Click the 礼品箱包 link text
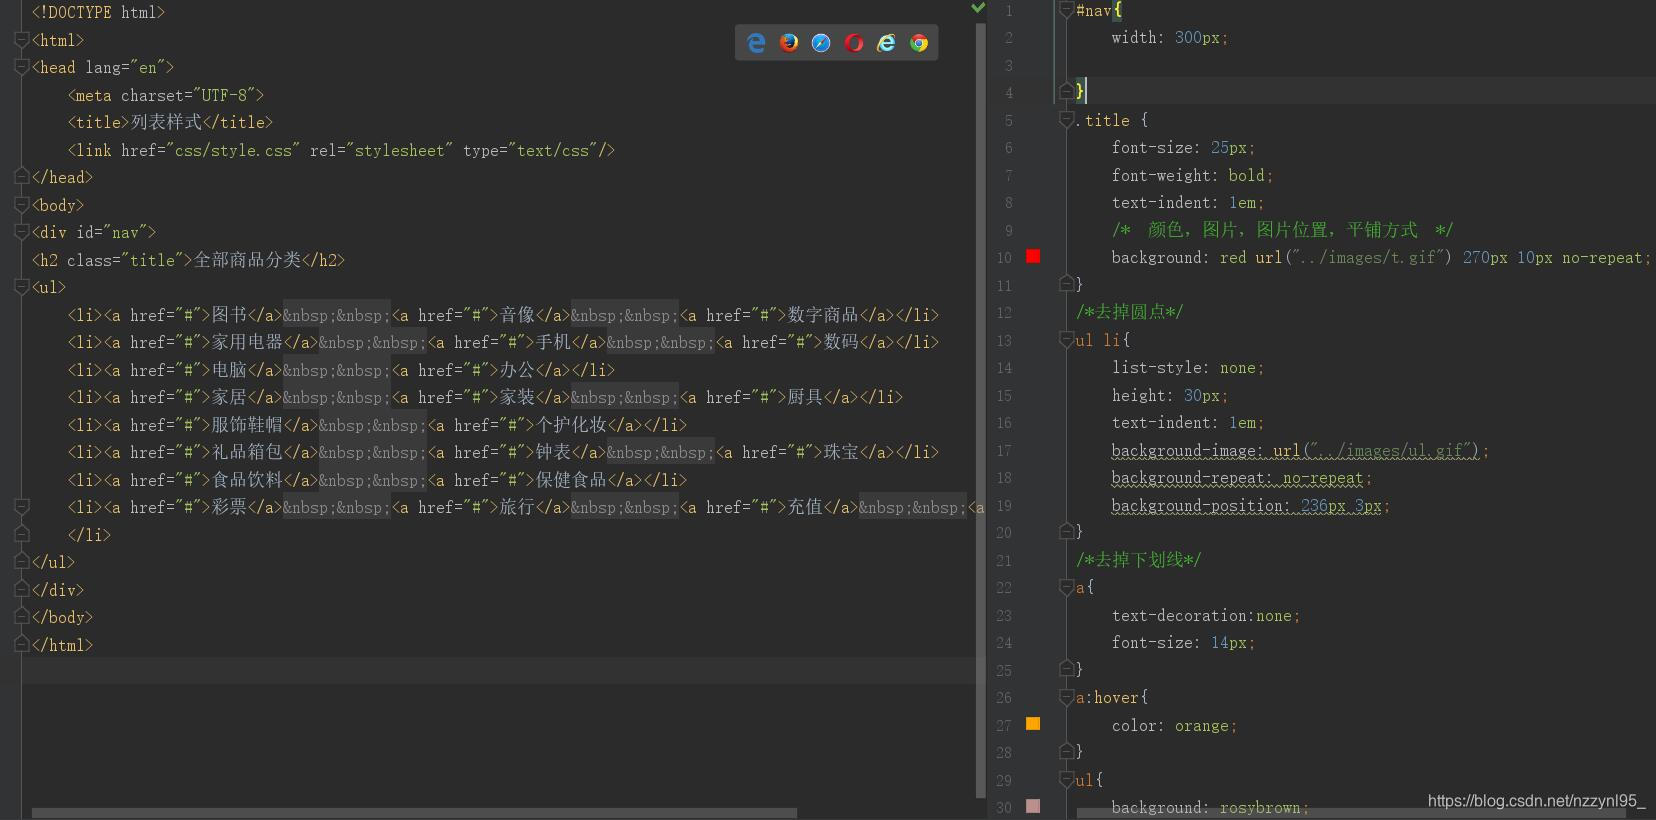1656x820 pixels. (247, 452)
